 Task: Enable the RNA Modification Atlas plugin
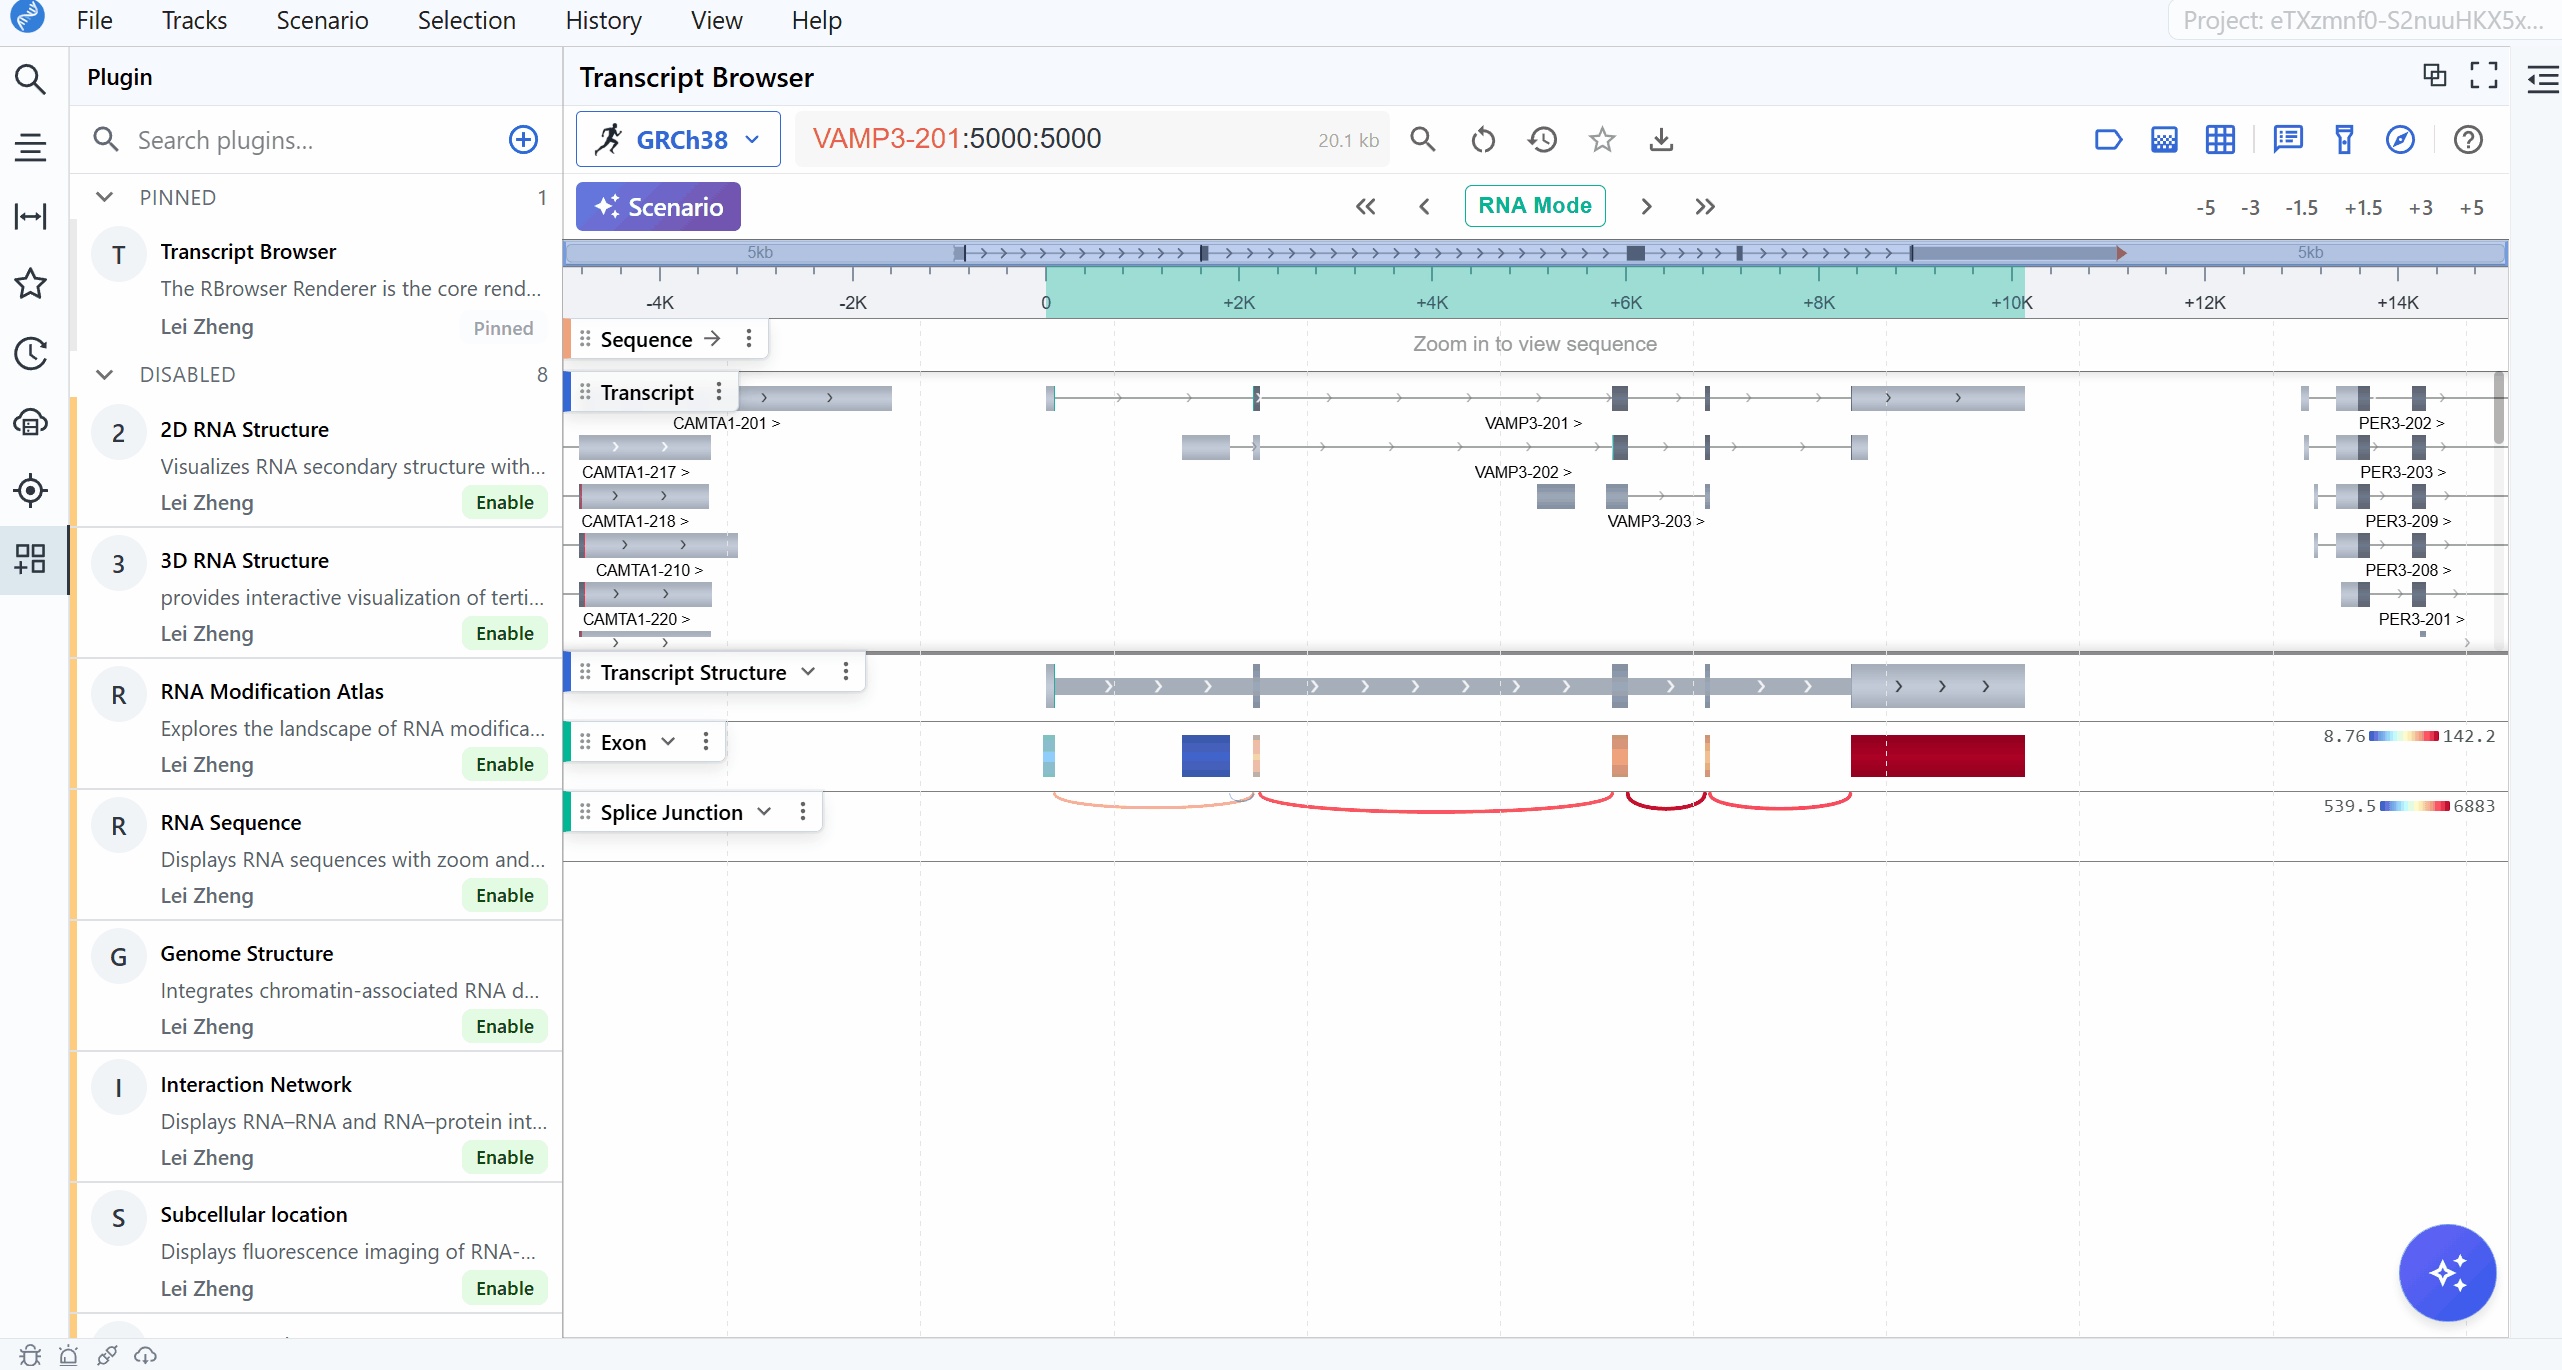click(505, 764)
